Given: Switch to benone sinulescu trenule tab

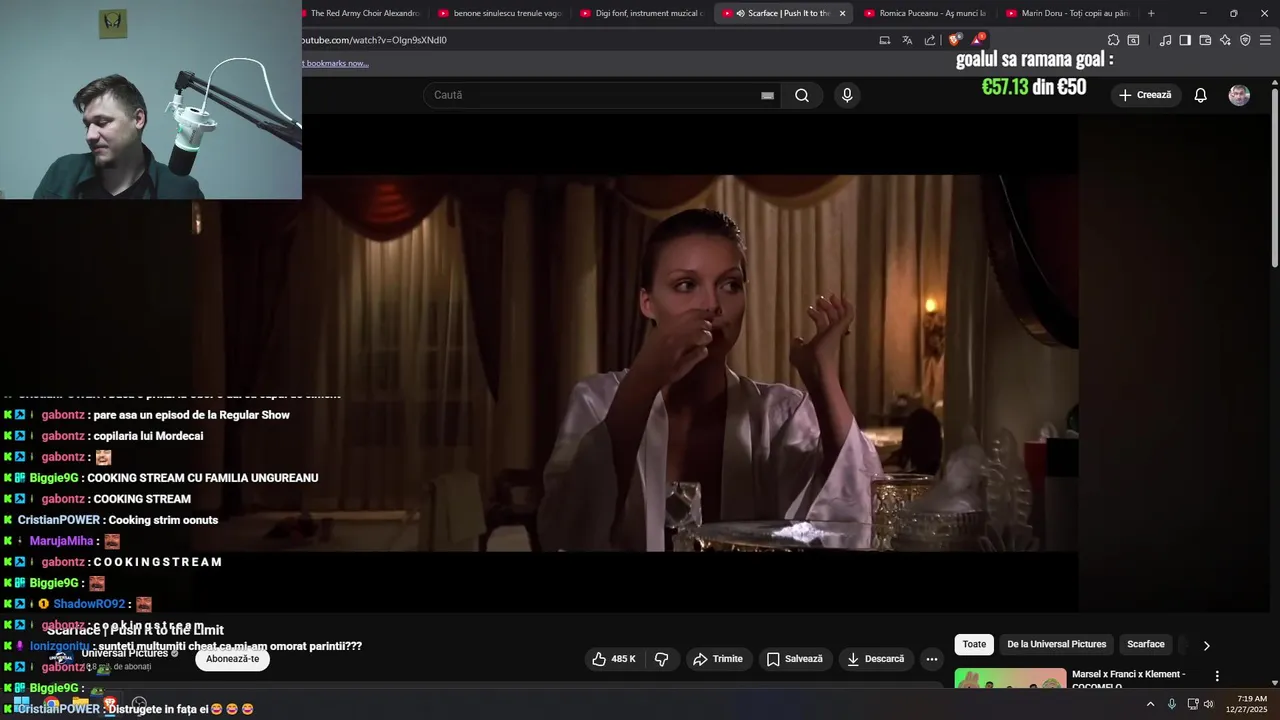Looking at the screenshot, I should coord(502,13).
